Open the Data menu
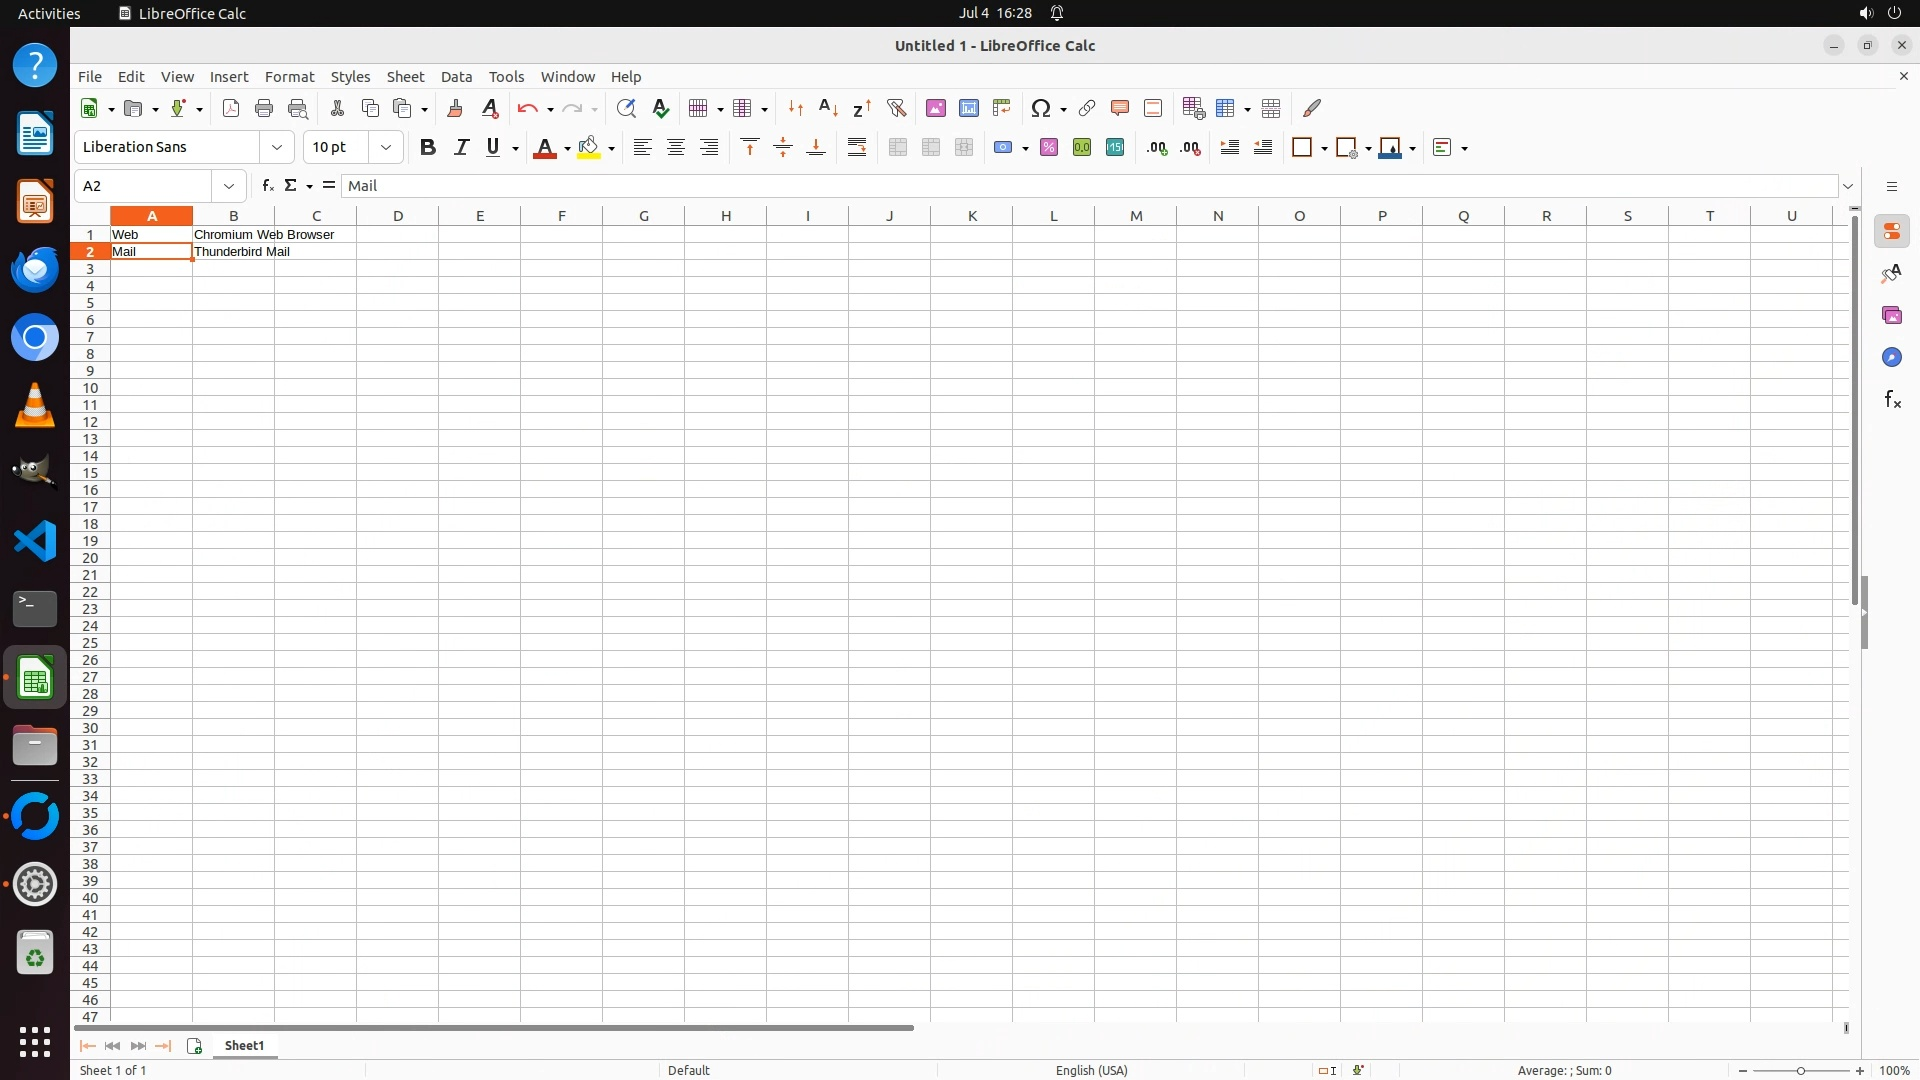The image size is (1920, 1080). click(456, 77)
